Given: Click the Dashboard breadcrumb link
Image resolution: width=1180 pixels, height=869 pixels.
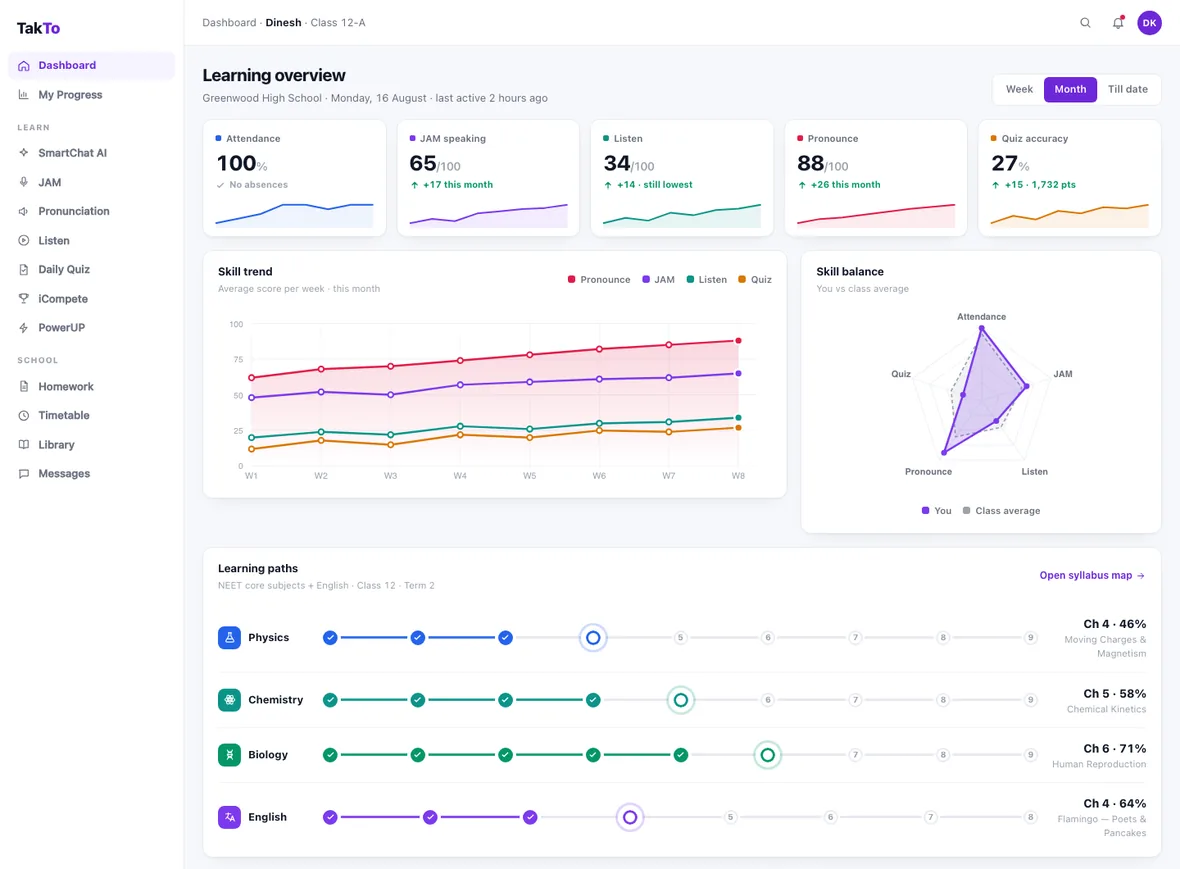Looking at the screenshot, I should 229,23.
